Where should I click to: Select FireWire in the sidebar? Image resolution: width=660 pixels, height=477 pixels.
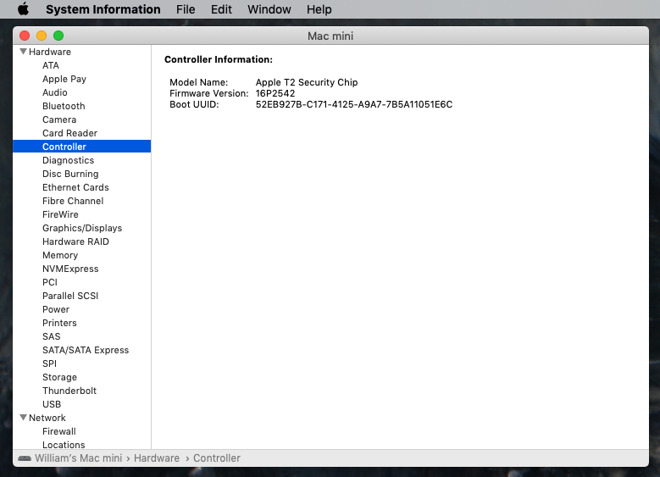point(60,214)
